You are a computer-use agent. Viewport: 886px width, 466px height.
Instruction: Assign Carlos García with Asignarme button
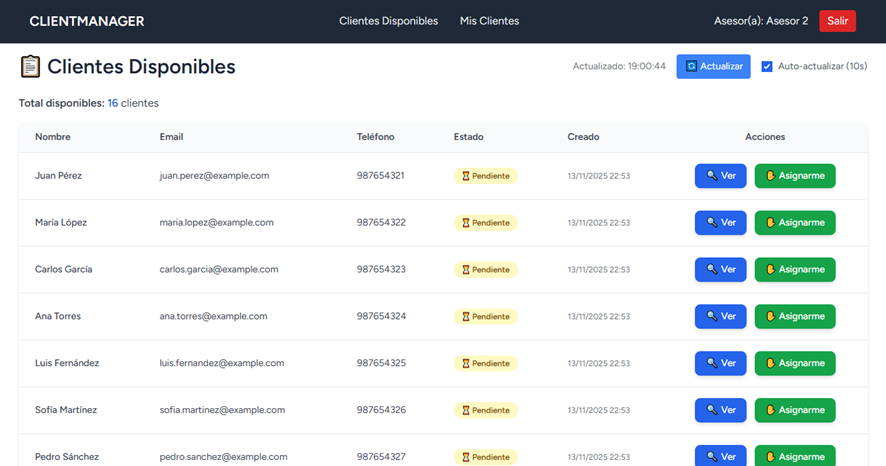coord(794,269)
